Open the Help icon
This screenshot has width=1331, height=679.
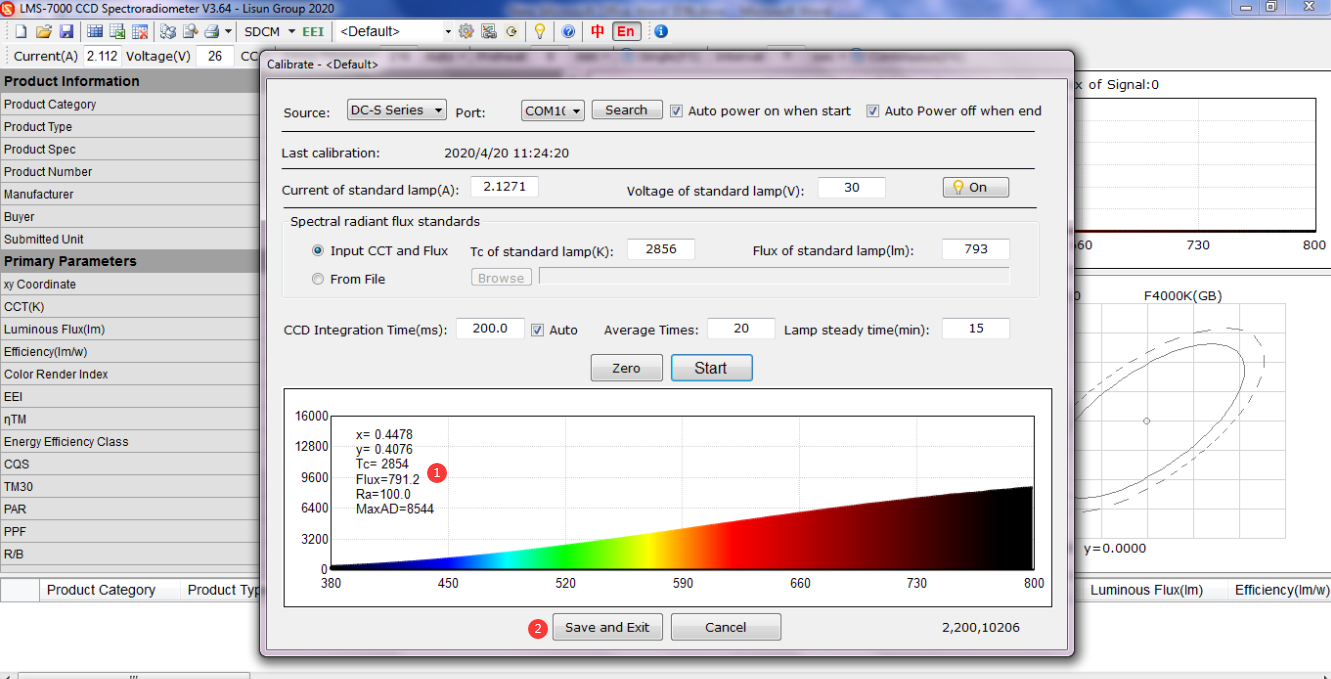[568, 31]
